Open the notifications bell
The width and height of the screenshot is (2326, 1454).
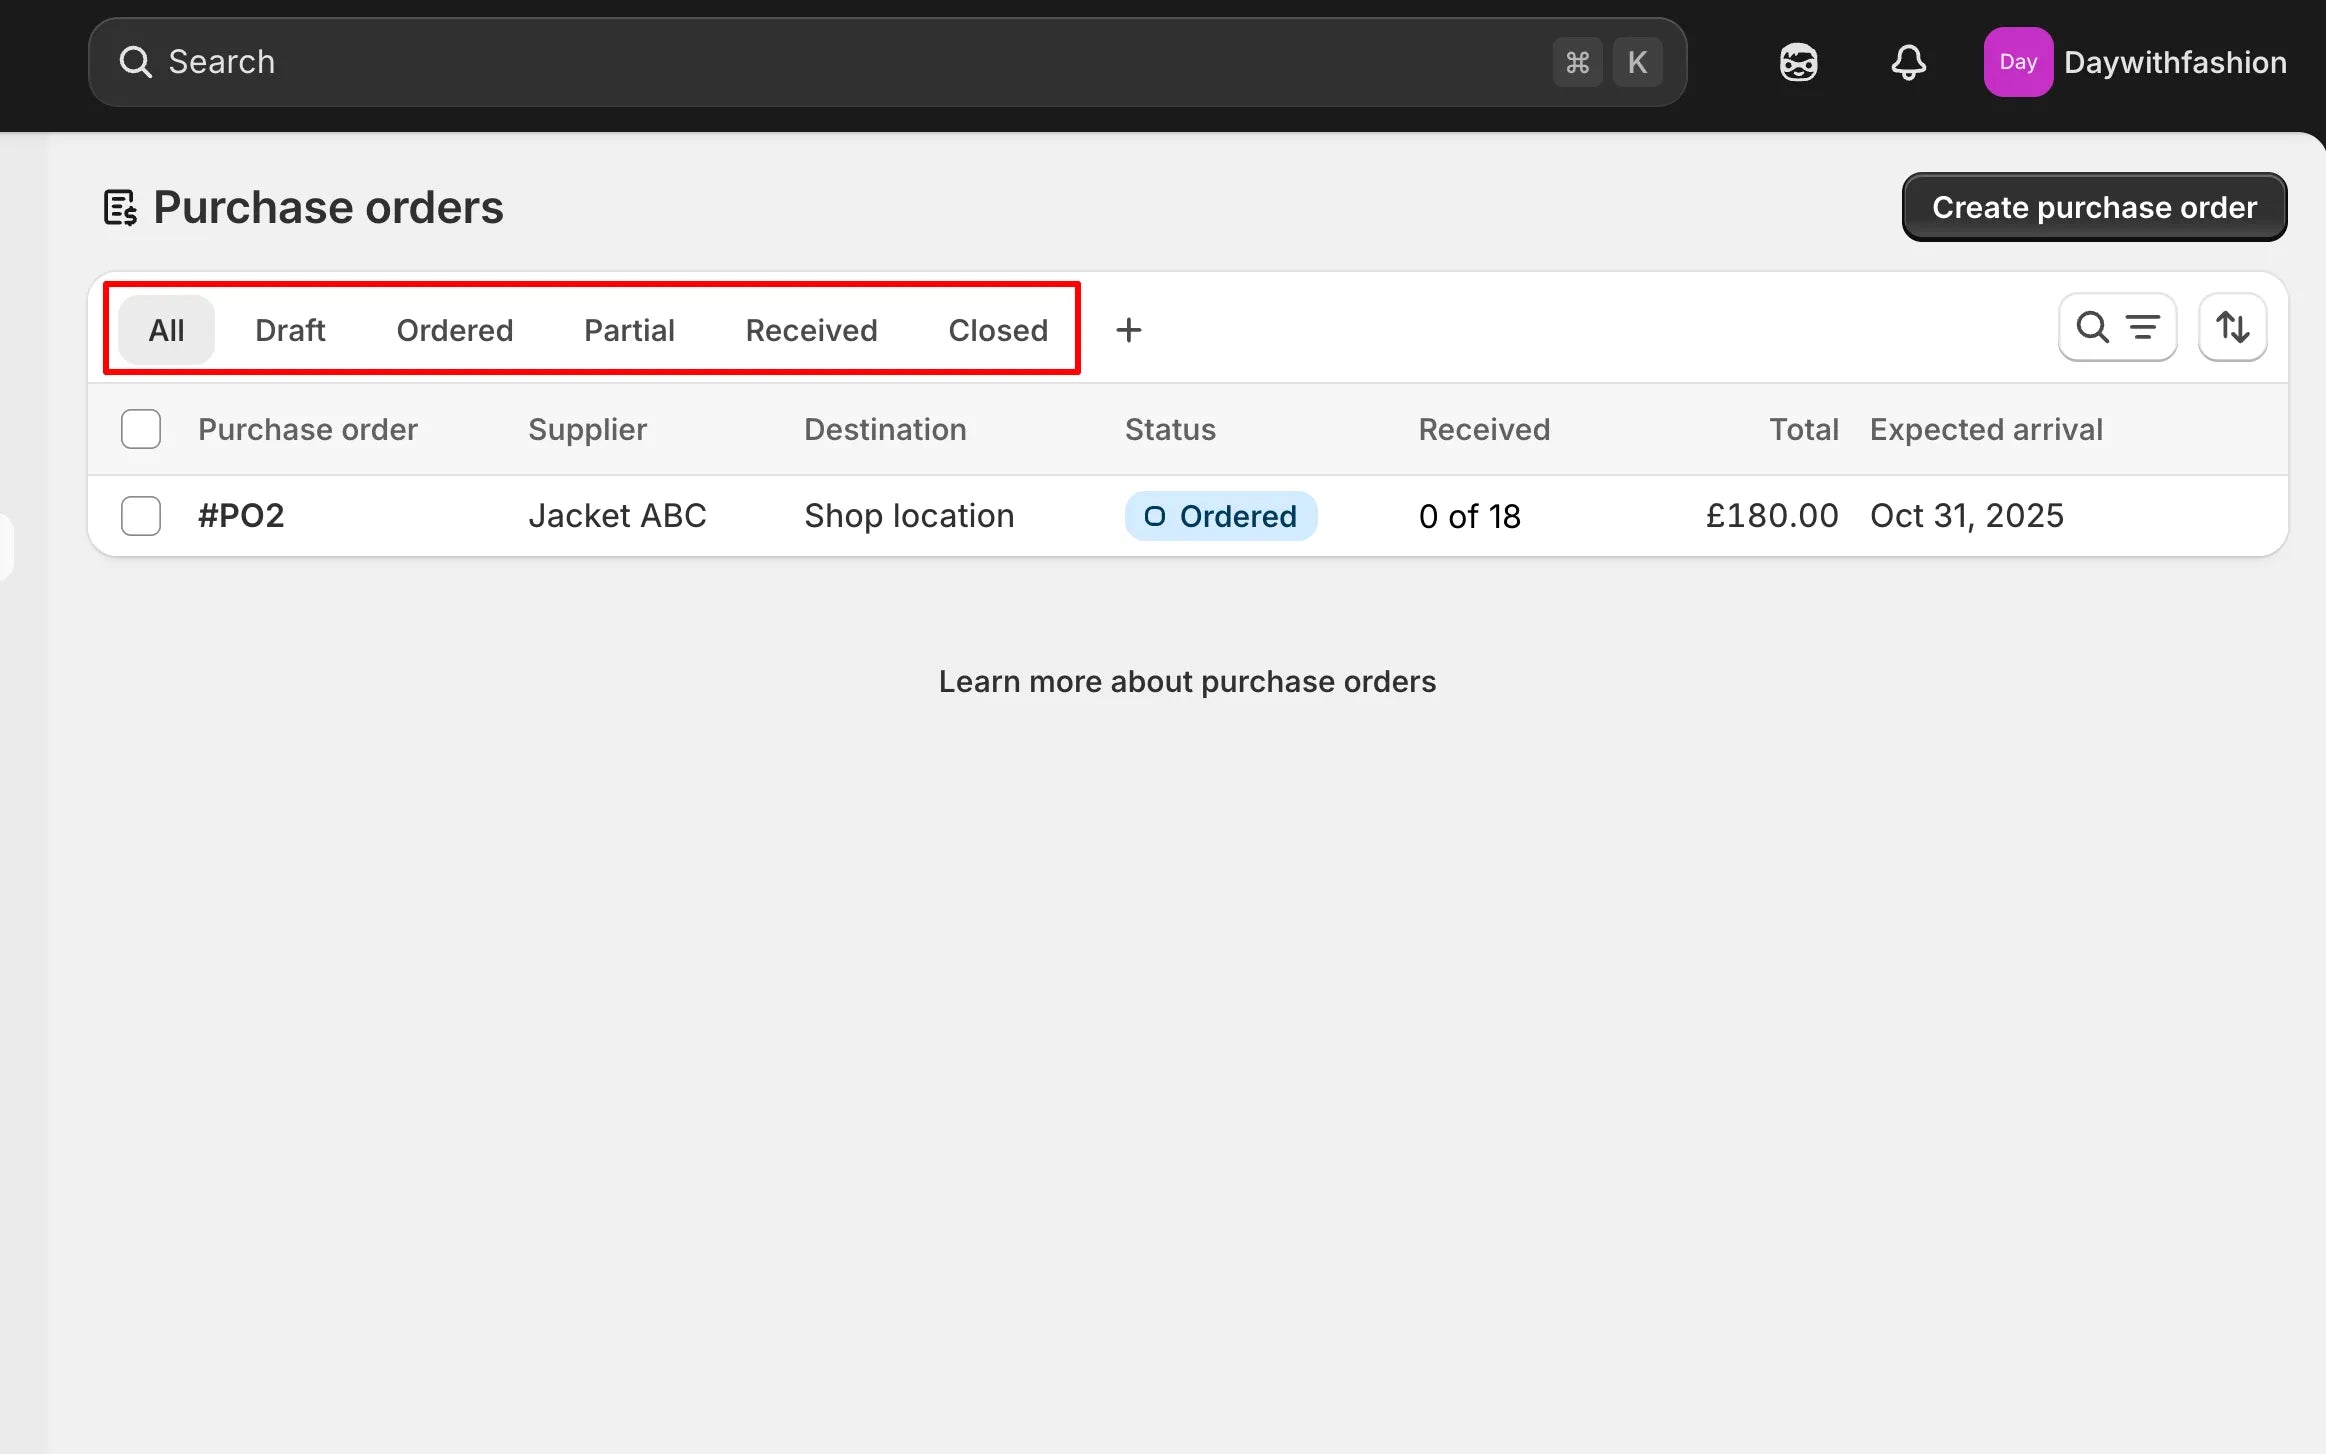[1908, 62]
